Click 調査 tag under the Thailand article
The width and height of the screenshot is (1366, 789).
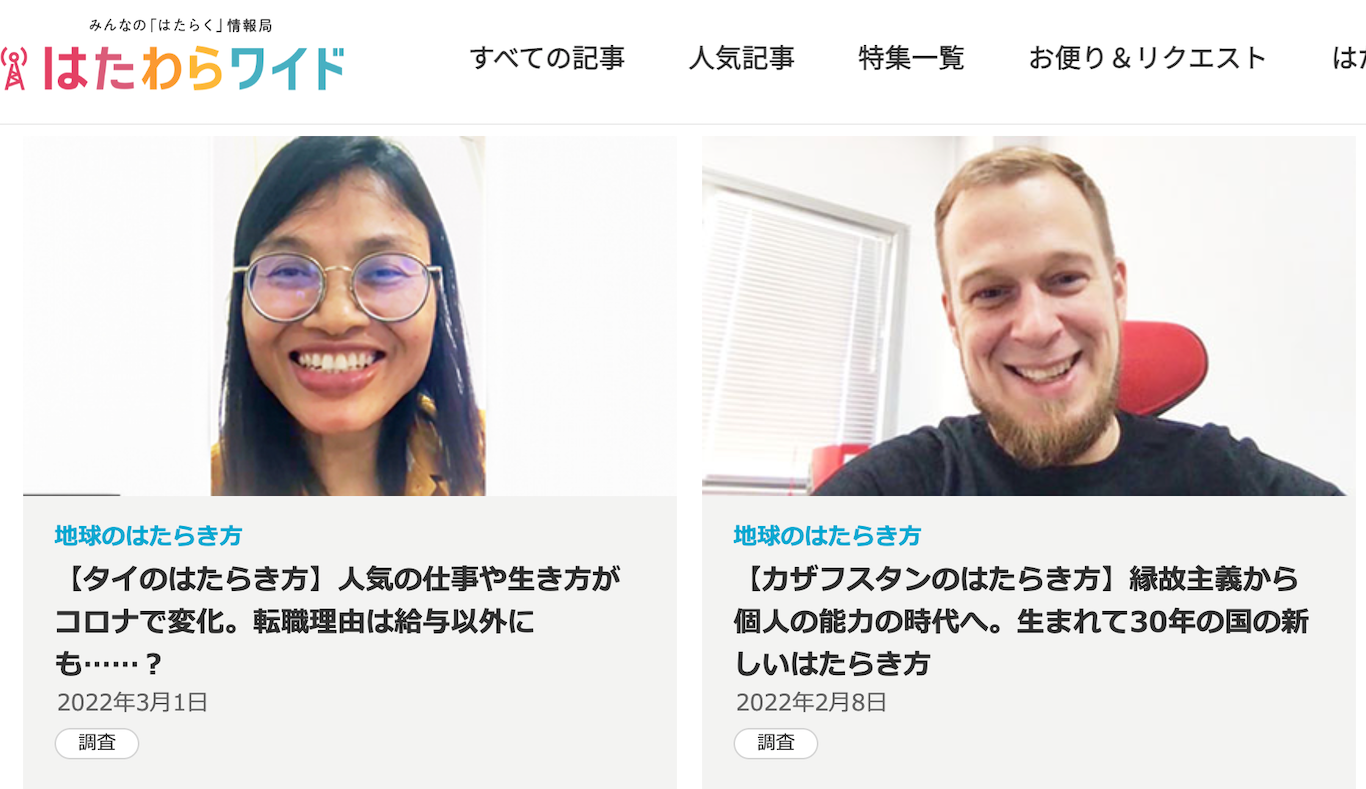pos(97,743)
